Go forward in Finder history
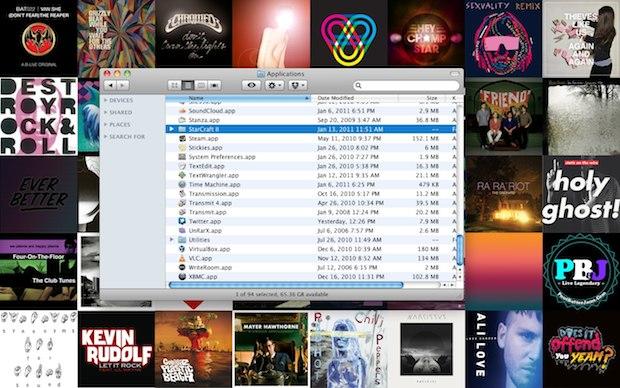 (123, 85)
